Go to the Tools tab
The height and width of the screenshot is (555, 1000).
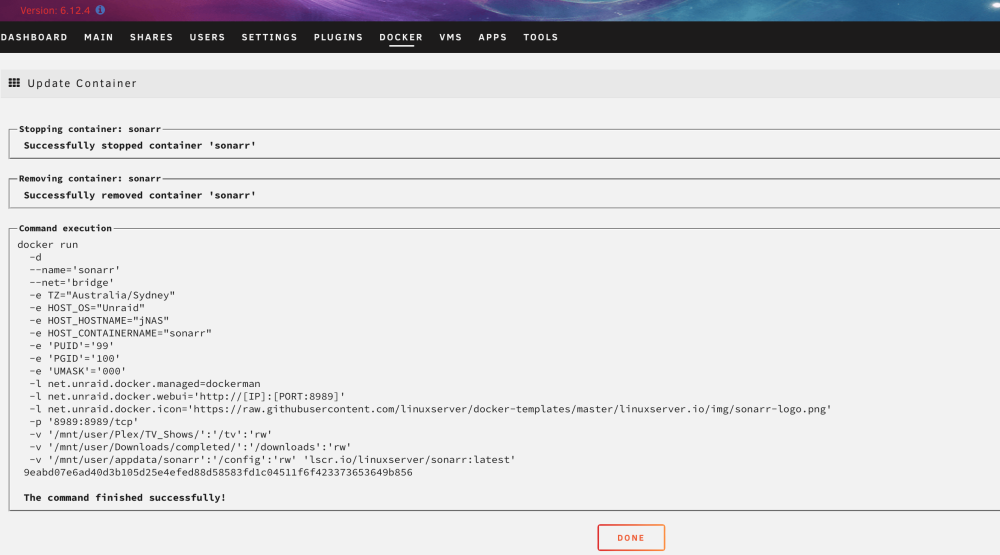click(541, 37)
